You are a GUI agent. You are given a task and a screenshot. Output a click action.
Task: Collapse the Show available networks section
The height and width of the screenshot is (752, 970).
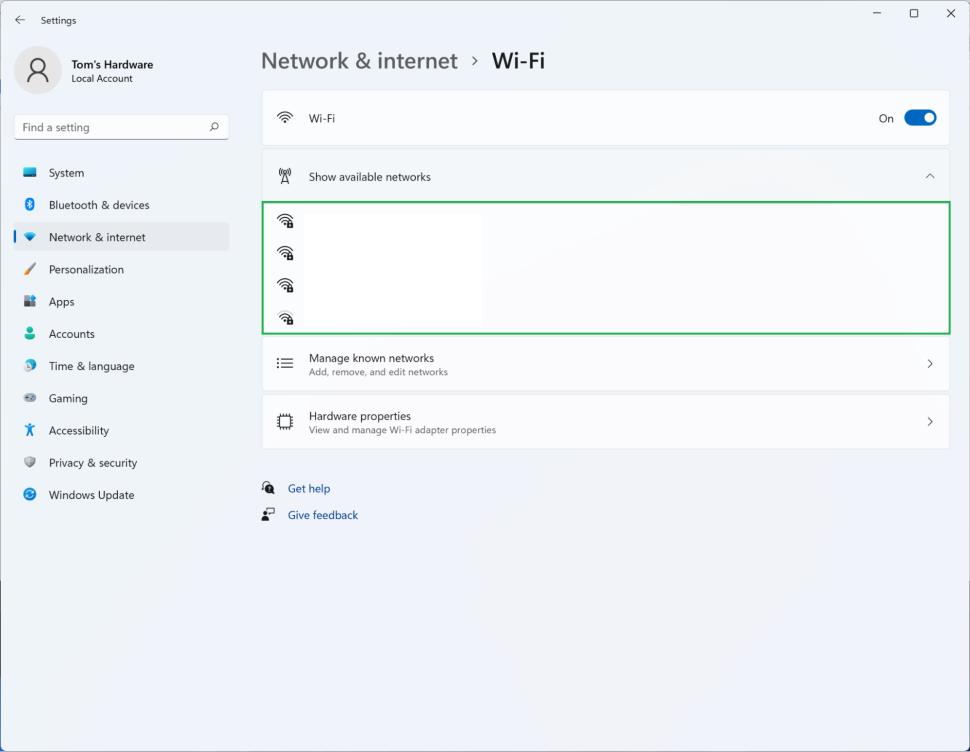[929, 175]
